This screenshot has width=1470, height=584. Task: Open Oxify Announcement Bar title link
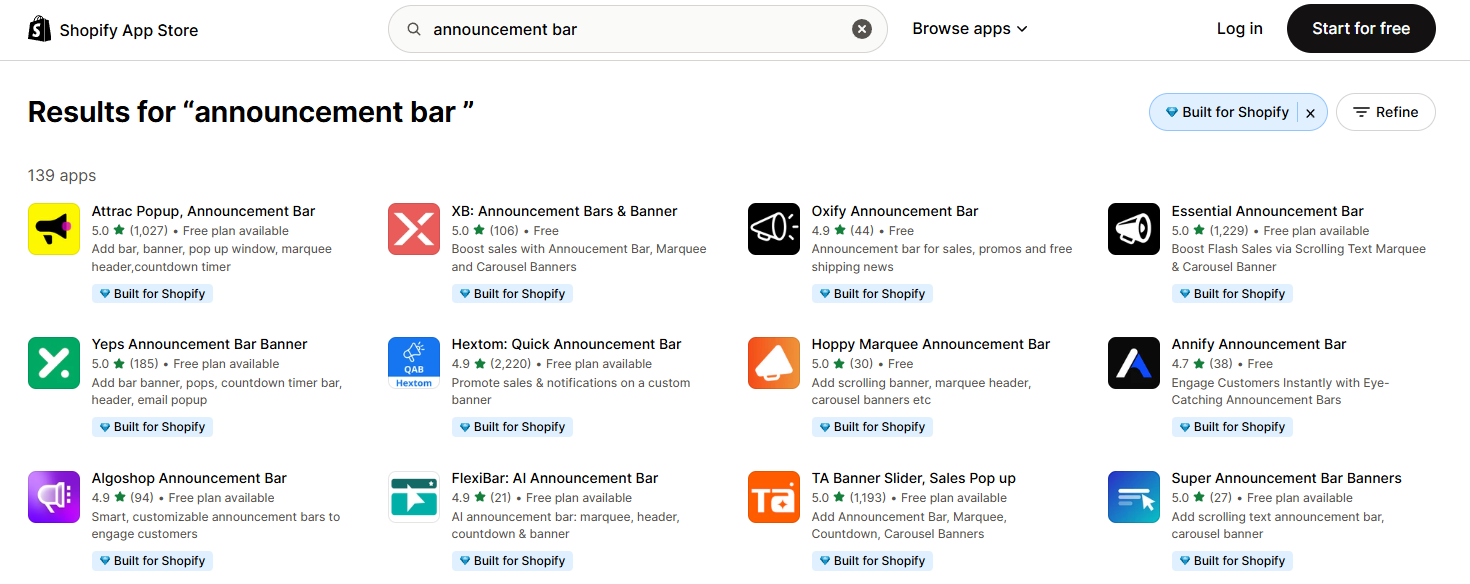[895, 211]
